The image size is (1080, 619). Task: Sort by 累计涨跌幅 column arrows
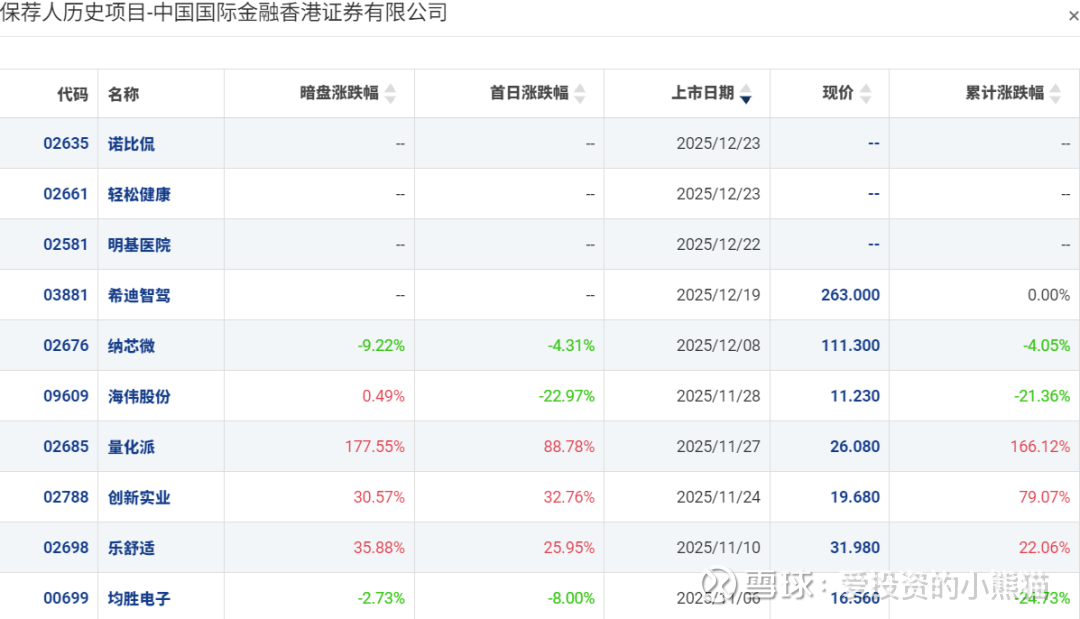[x=1055, y=94]
